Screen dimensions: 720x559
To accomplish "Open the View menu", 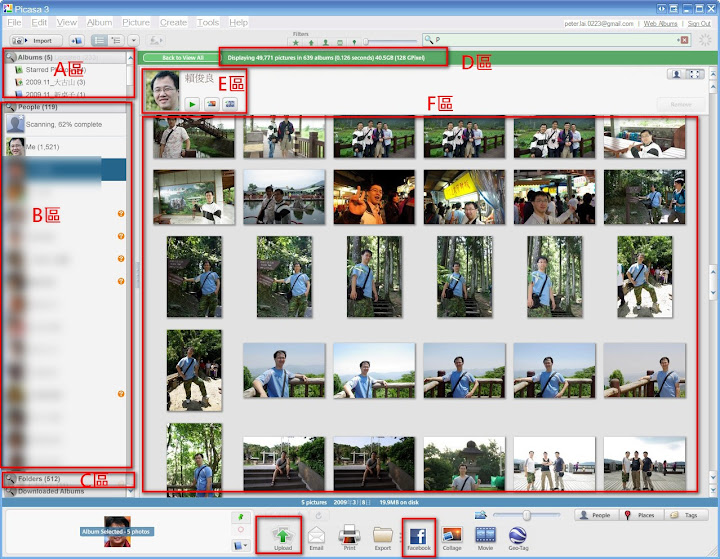I will (67, 22).
